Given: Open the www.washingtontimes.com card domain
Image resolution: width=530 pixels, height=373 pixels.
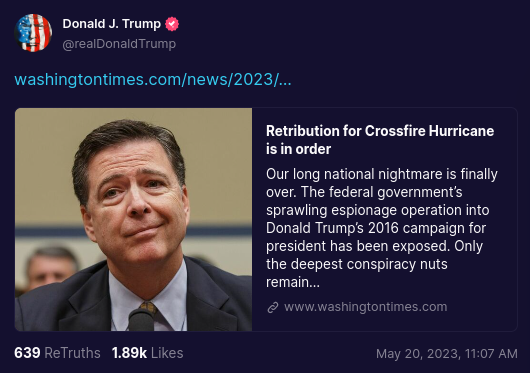Looking at the screenshot, I should pyautogui.click(x=365, y=307).
